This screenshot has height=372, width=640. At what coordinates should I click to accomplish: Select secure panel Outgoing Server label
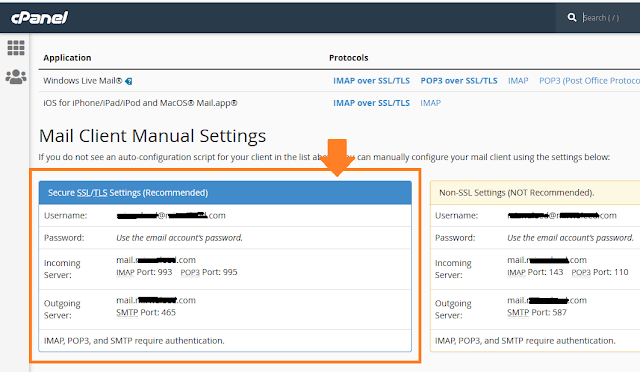[62, 310]
